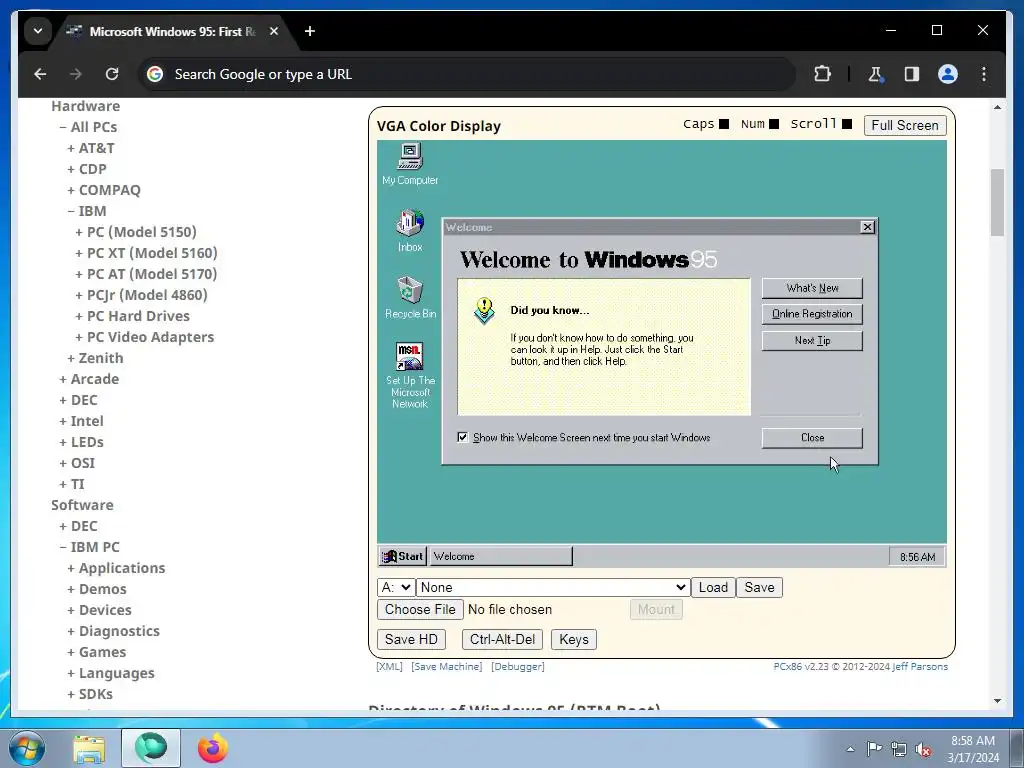
Task: Select the Recycle Bin desktop icon
Action: click(x=410, y=297)
